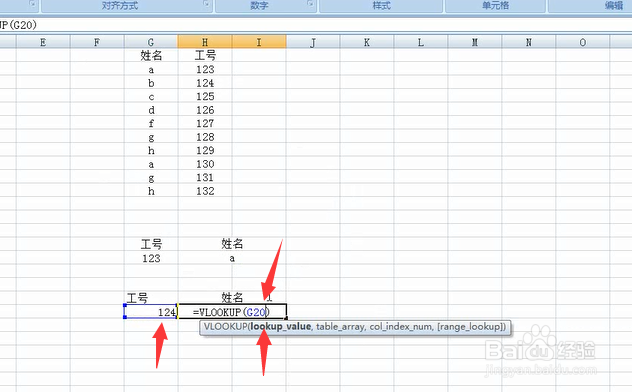Click 工号 header at top of column H
Viewport: 632px width, 392px height.
(205, 56)
